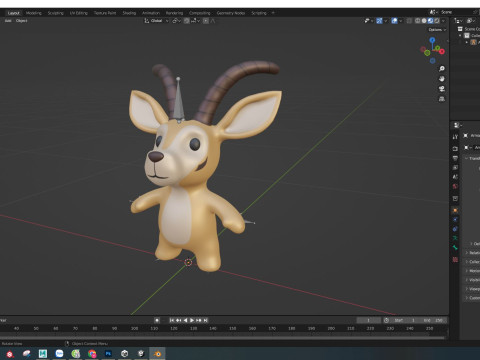Open the Geometry Nodes workspace tab
The height and width of the screenshot is (360, 480).
231,13
